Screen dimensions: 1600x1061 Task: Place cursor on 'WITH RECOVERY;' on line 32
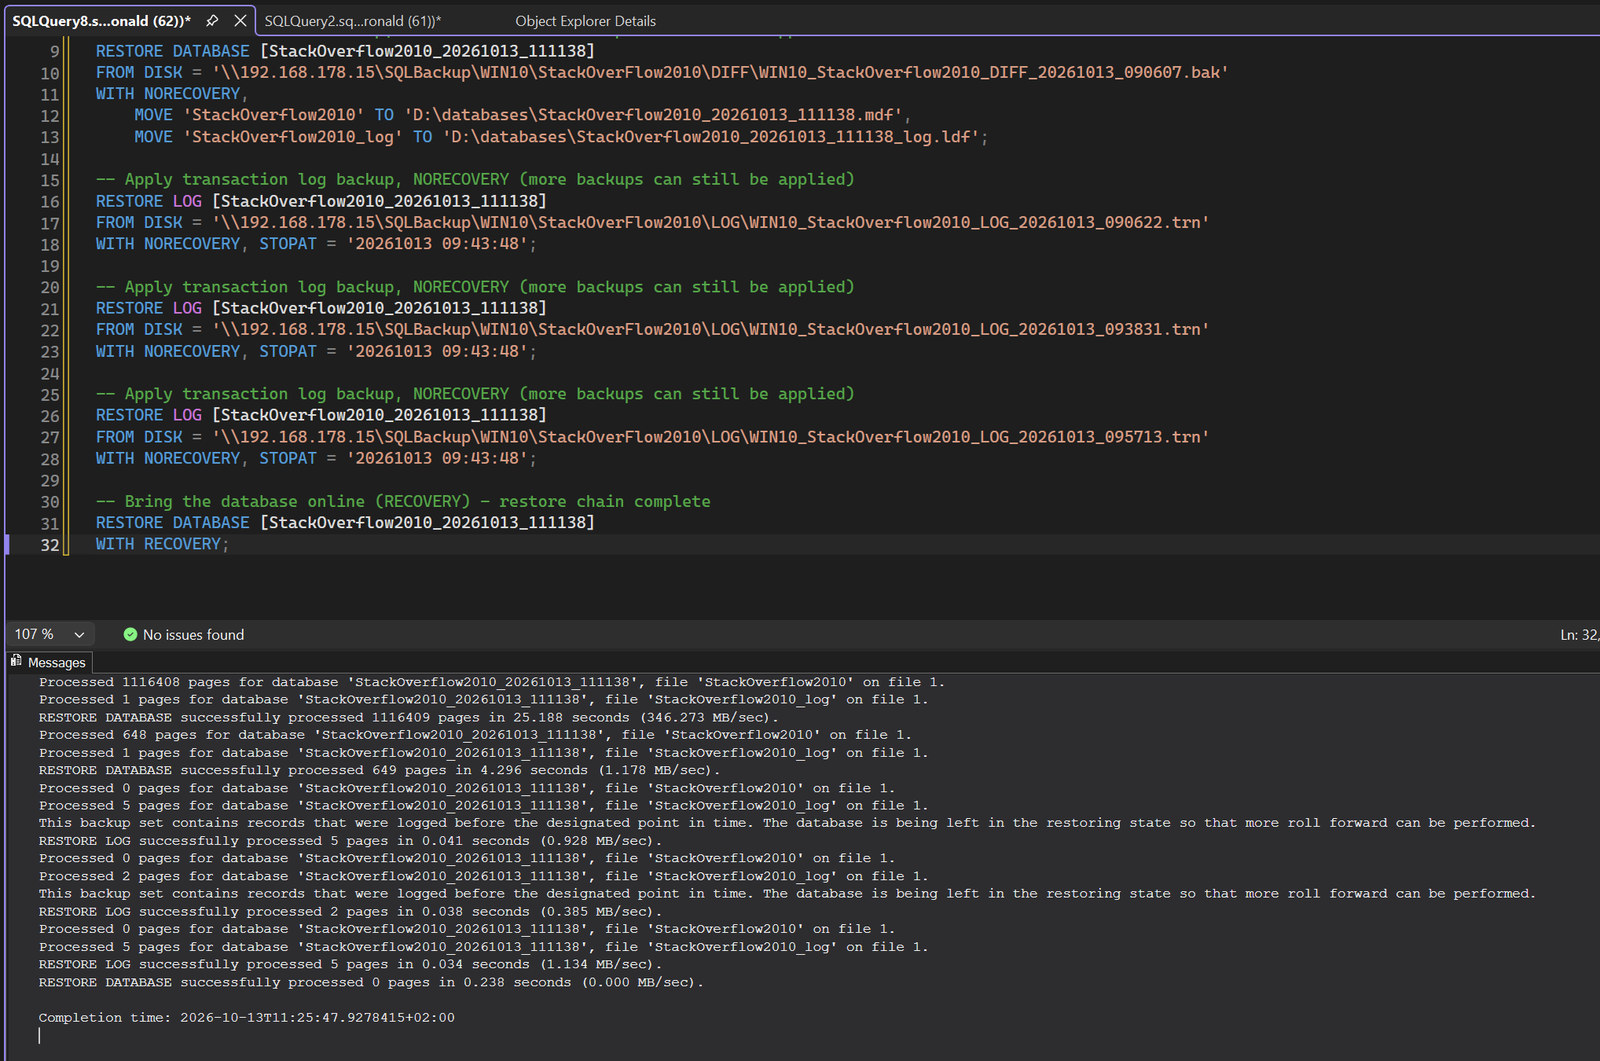(162, 544)
